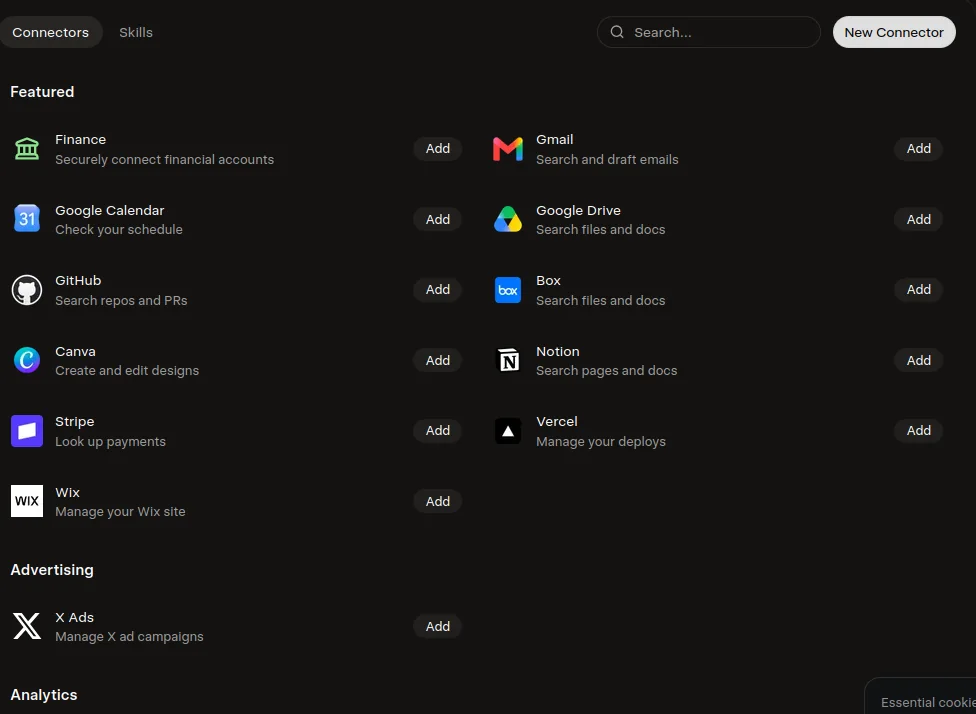Click the Finance bank icon
The width and height of the screenshot is (976, 714).
click(x=27, y=149)
